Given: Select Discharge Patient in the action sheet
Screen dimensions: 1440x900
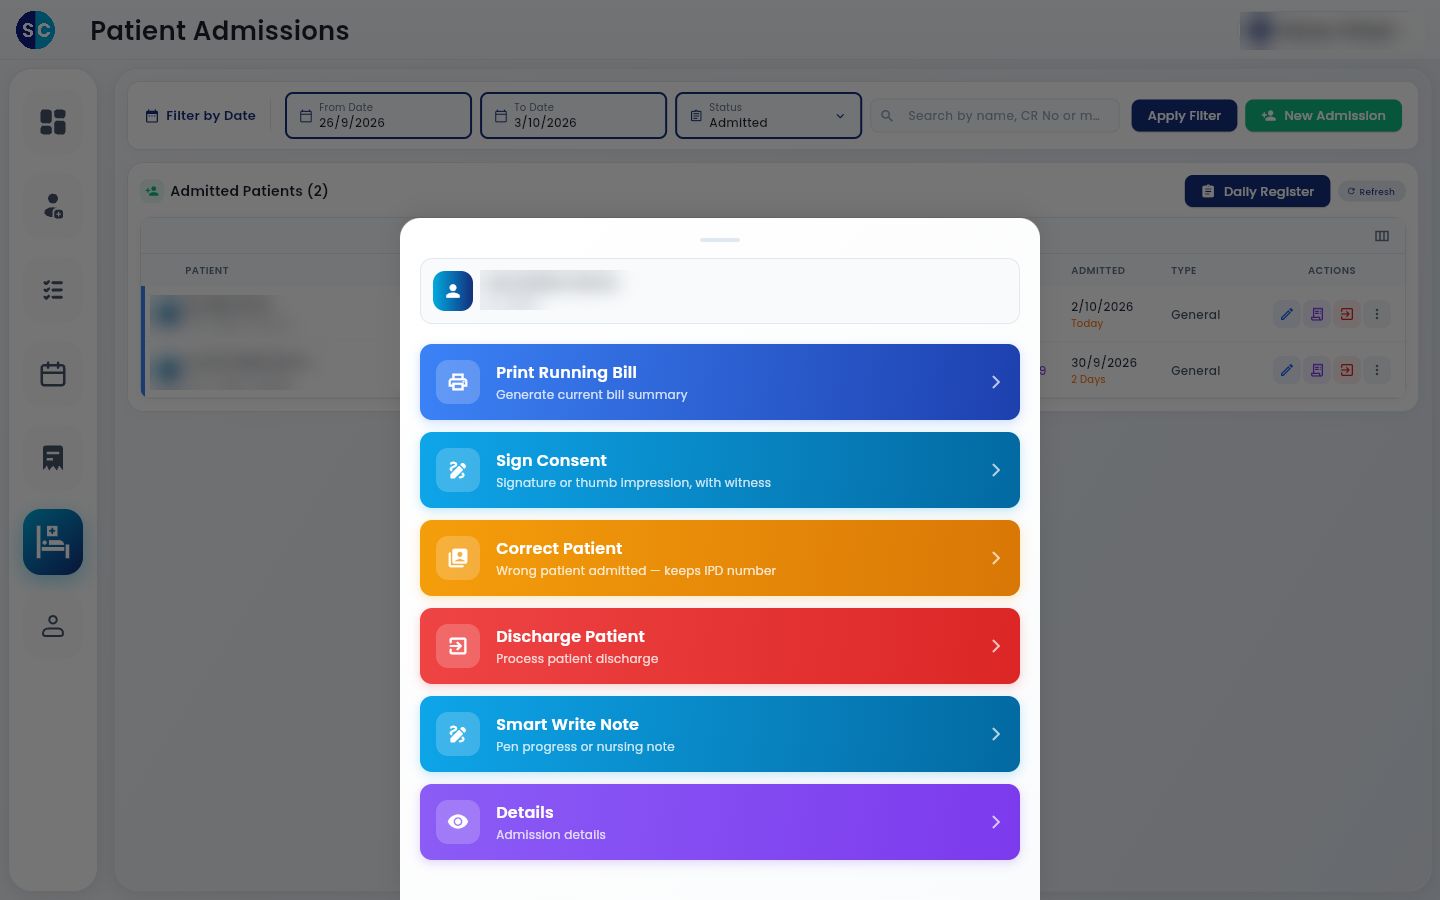Looking at the screenshot, I should [x=720, y=646].
